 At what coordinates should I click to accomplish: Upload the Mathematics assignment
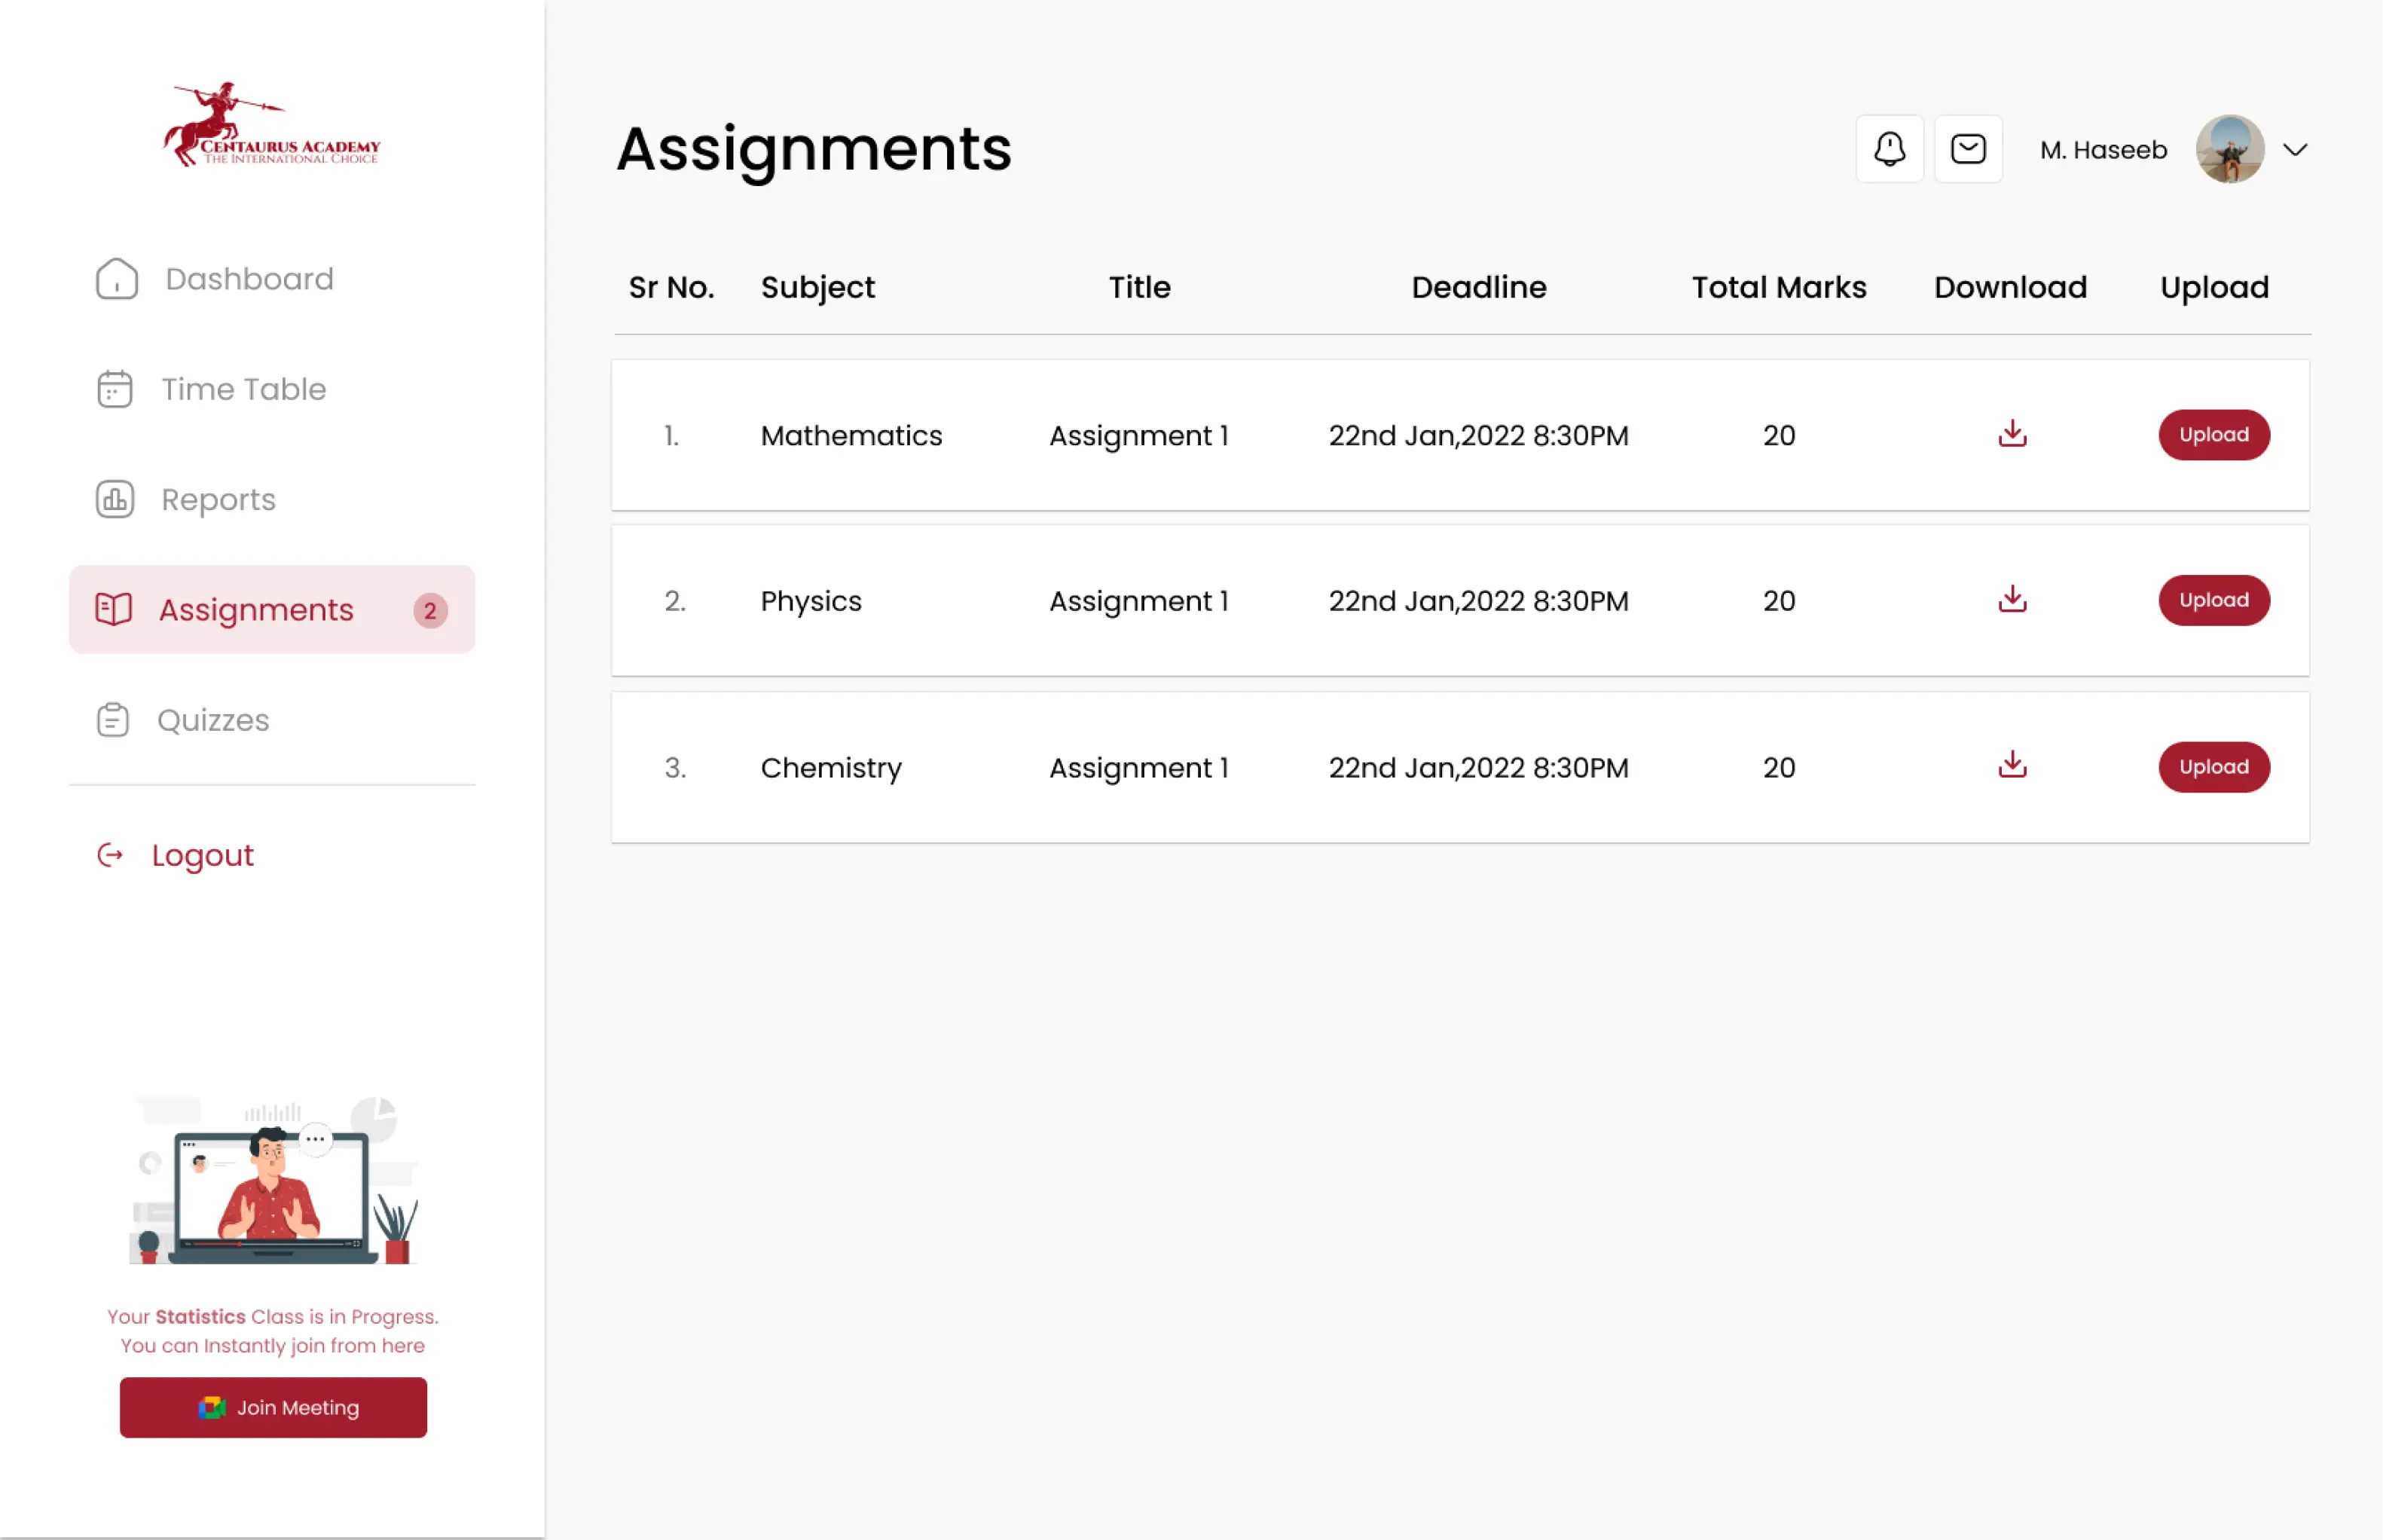tap(2213, 435)
